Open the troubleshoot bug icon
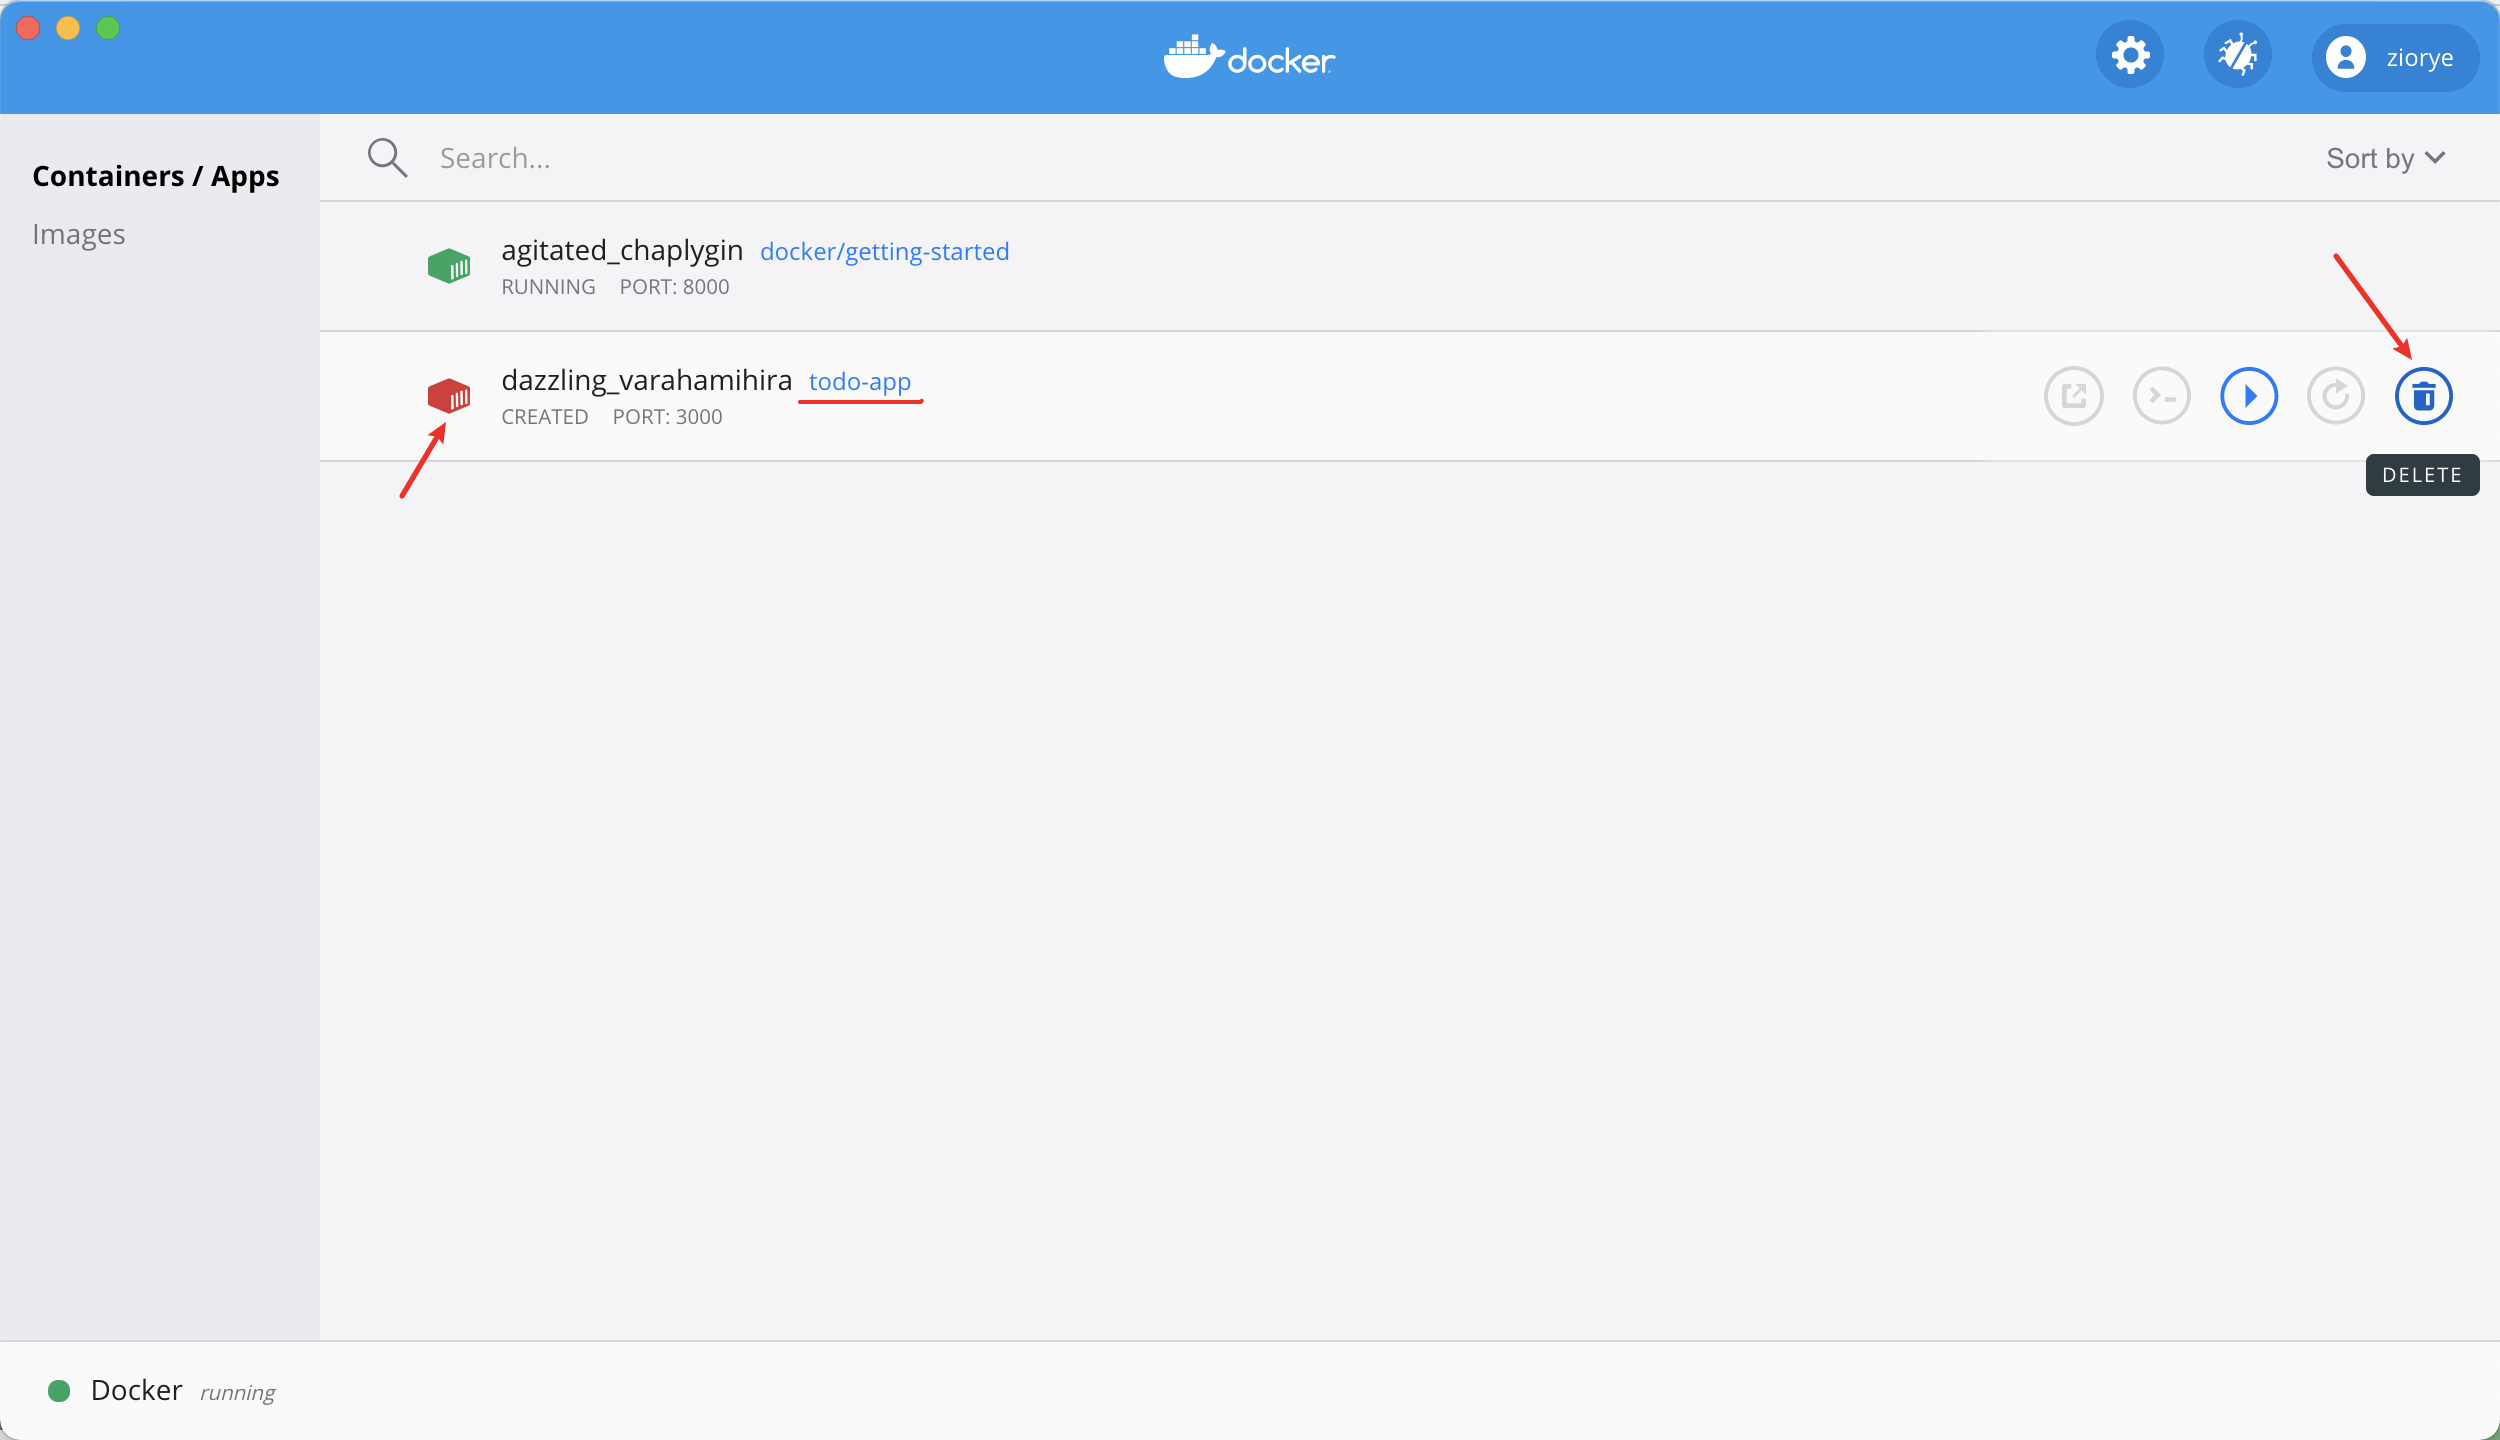This screenshot has width=2500, height=1440. [x=2238, y=55]
